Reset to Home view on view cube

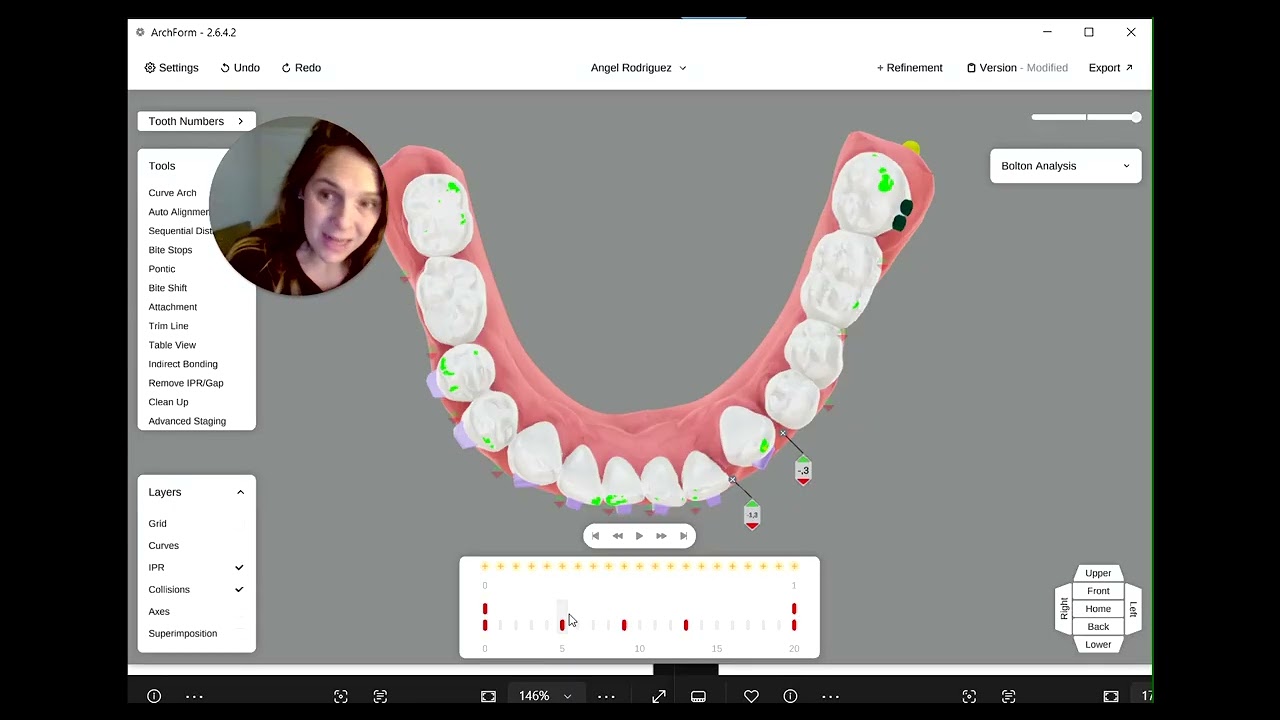[x=1098, y=609]
